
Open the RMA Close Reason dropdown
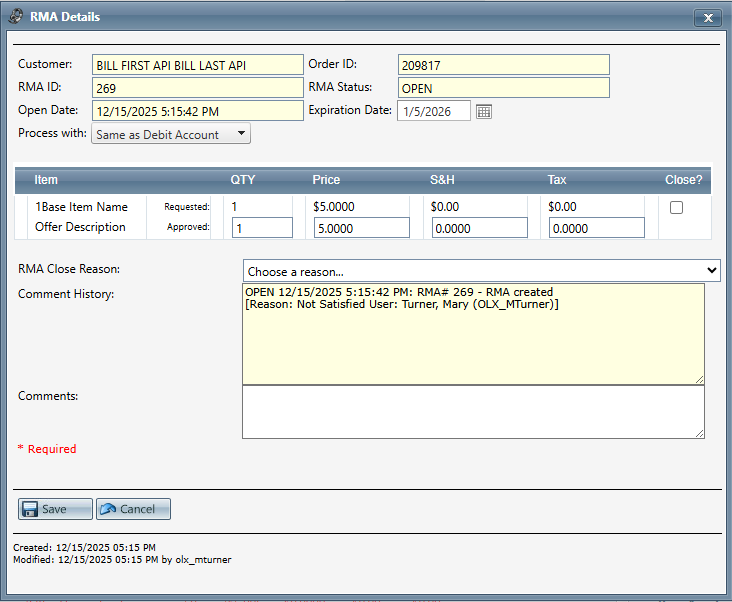(481, 271)
